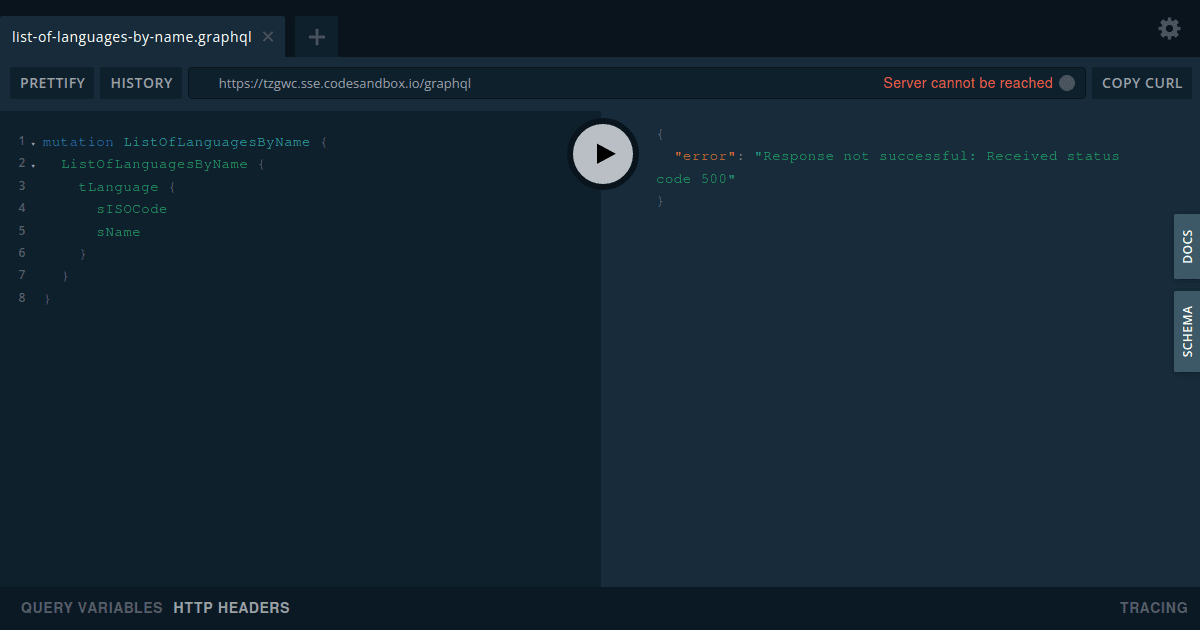The width and height of the screenshot is (1200, 630).
Task: Switch to the HTTP Headers tab
Action: tap(231, 607)
